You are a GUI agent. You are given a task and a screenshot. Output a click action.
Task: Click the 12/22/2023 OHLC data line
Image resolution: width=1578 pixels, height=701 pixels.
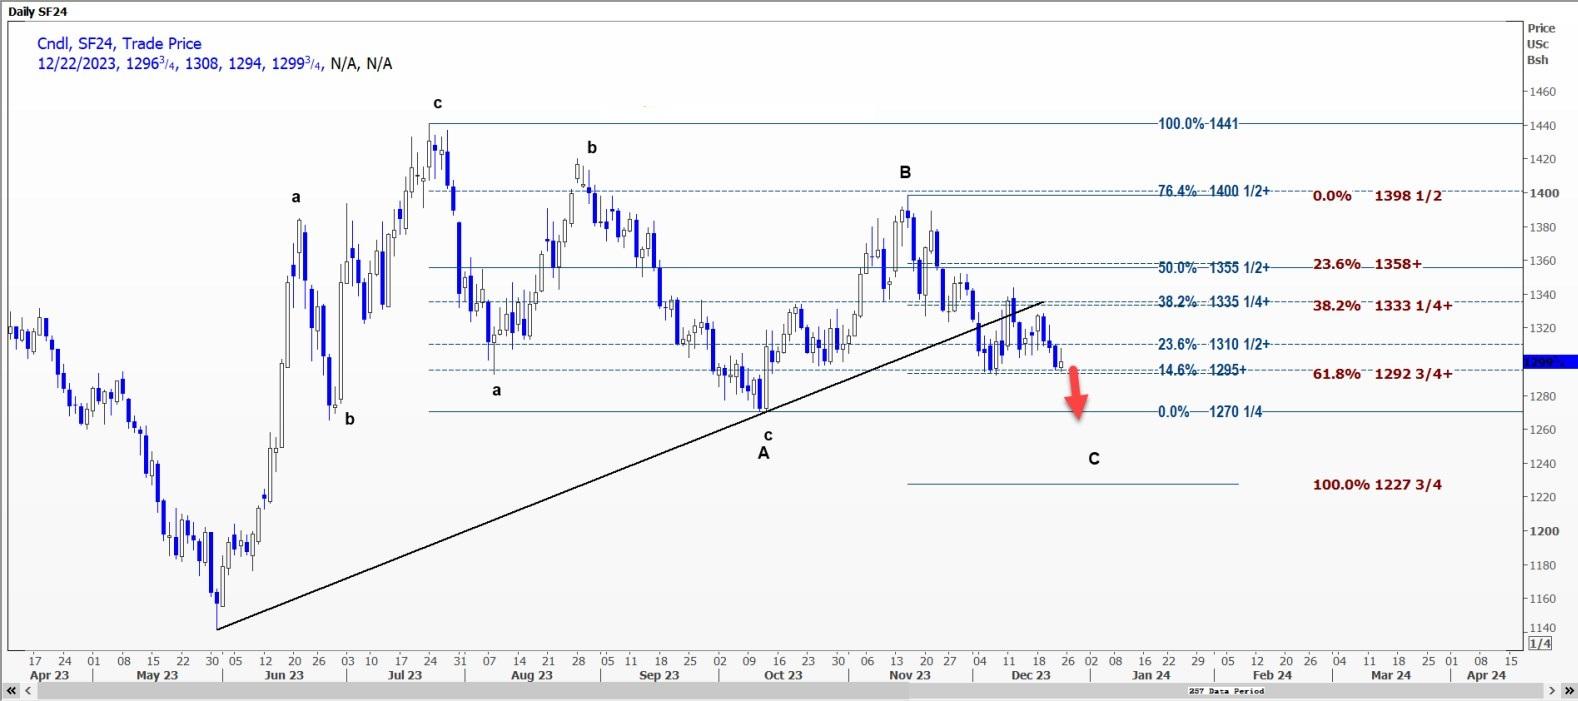[x=214, y=64]
